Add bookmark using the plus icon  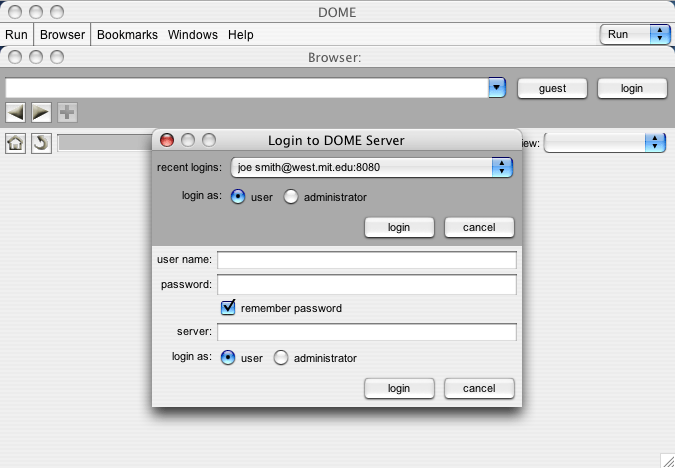67,113
